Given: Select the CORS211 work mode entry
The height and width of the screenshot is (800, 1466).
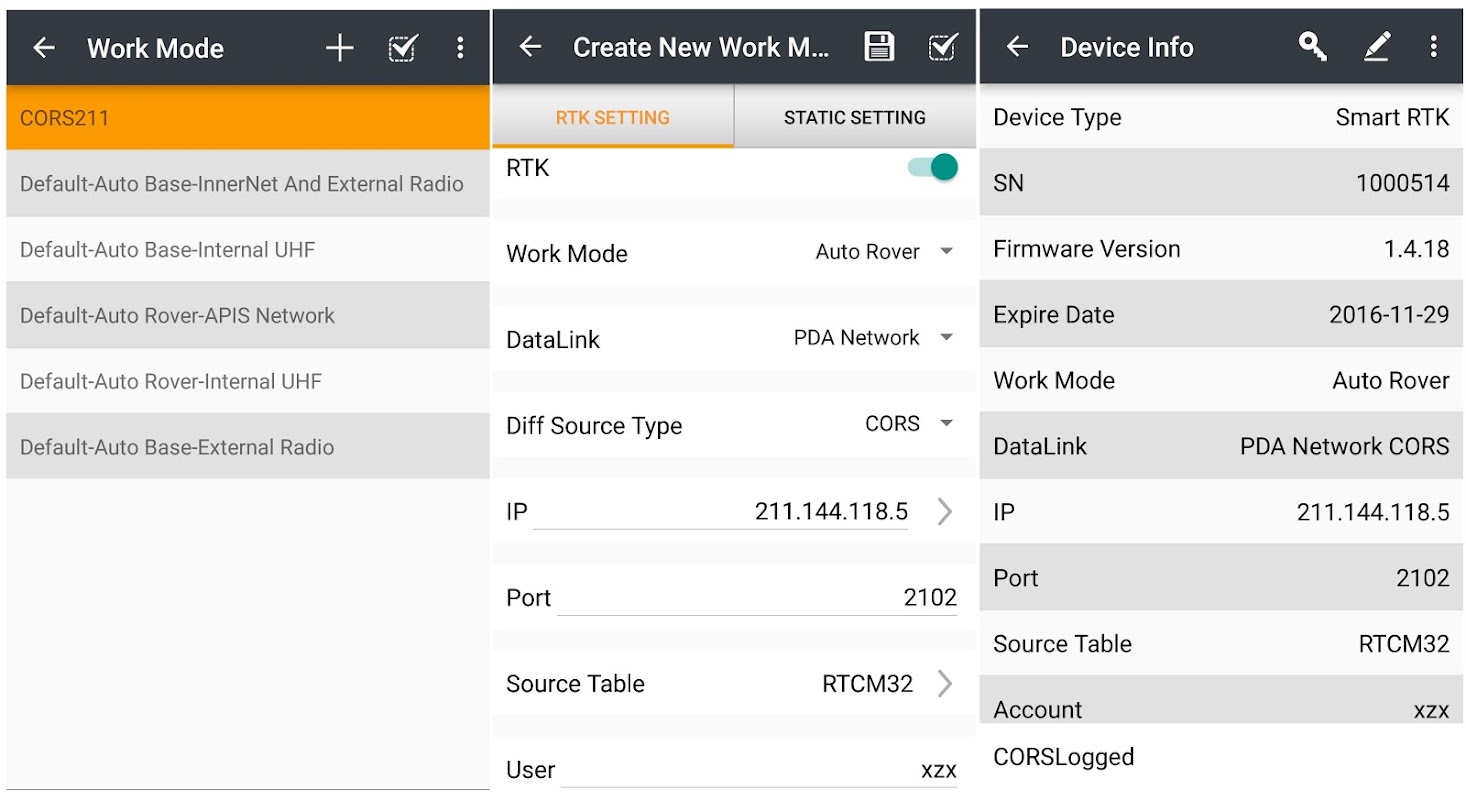Looking at the screenshot, I should coord(248,118).
